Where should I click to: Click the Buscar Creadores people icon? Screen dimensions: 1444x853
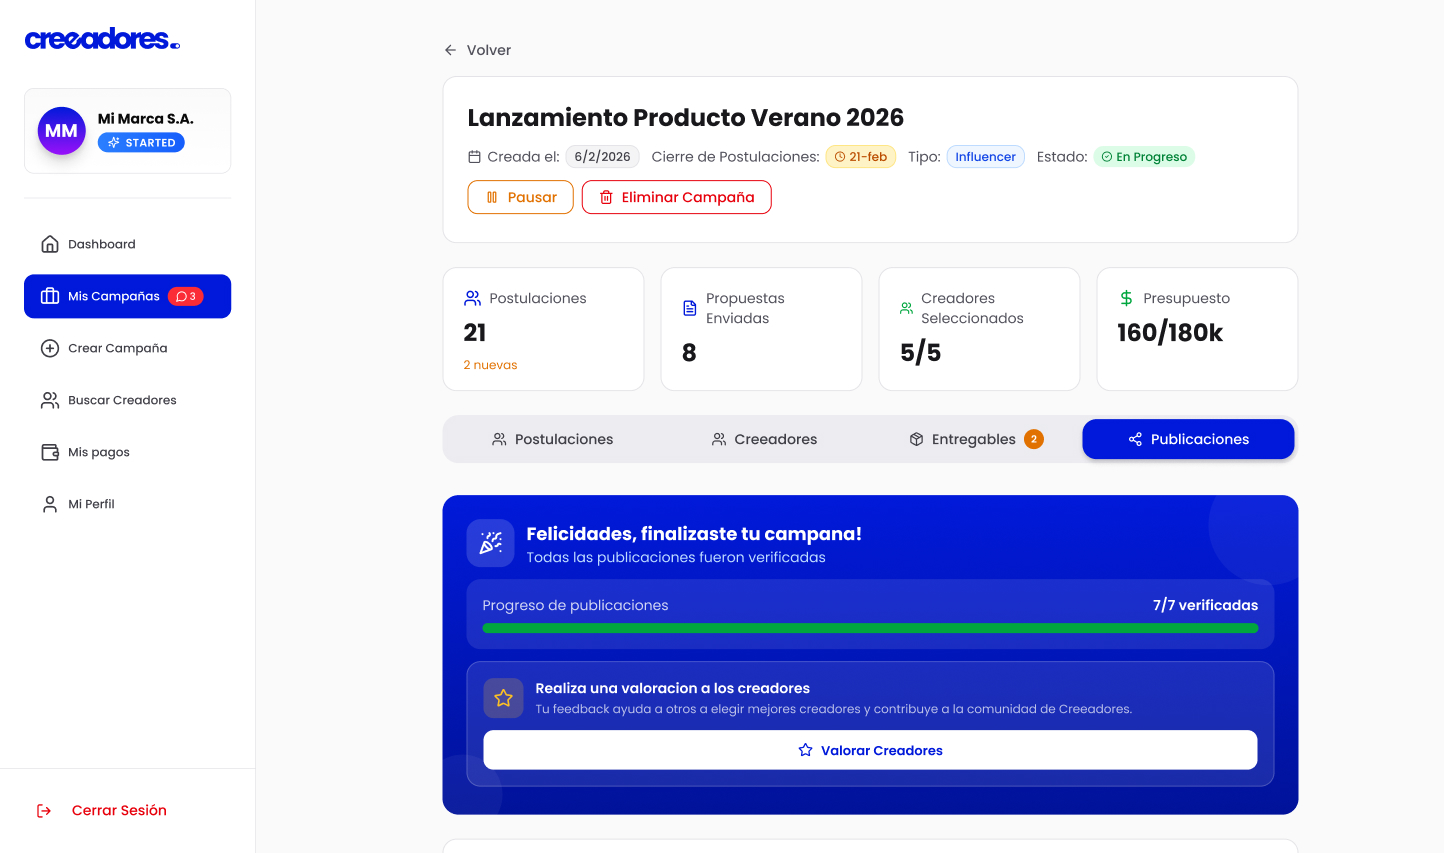pyautogui.click(x=50, y=400)
